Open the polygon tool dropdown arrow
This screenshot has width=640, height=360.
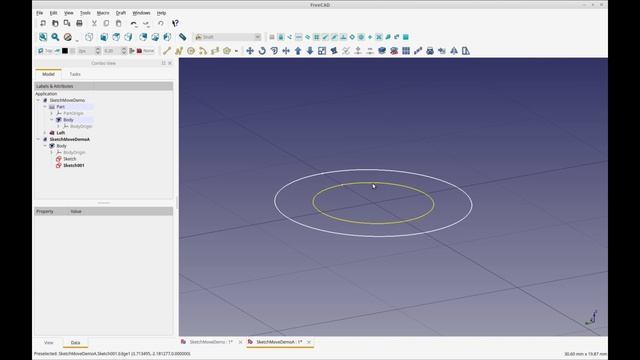click(236, 51)
